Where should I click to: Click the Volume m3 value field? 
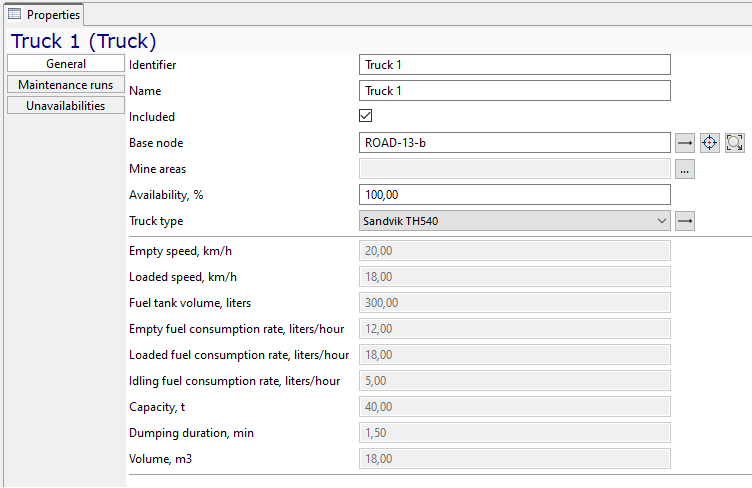(x=515, y=459)
